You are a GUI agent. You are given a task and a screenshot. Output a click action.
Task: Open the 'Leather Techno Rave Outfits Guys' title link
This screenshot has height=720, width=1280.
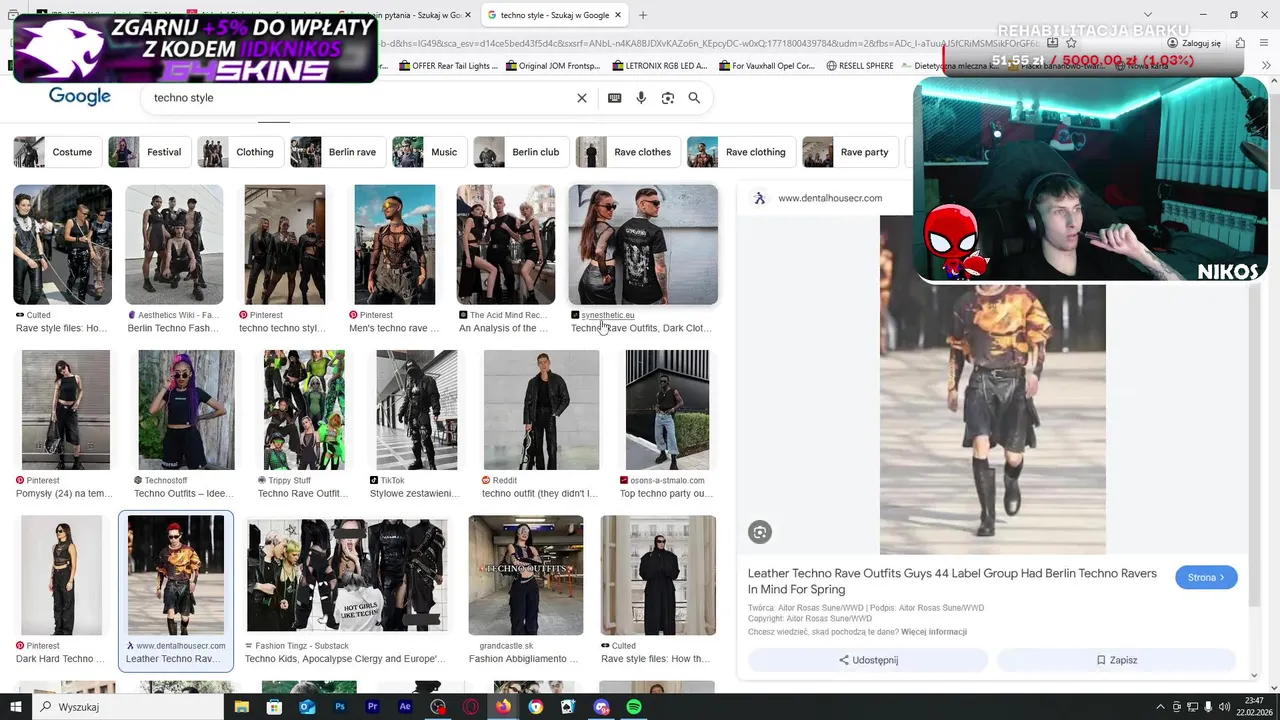(x=952, y=581)
